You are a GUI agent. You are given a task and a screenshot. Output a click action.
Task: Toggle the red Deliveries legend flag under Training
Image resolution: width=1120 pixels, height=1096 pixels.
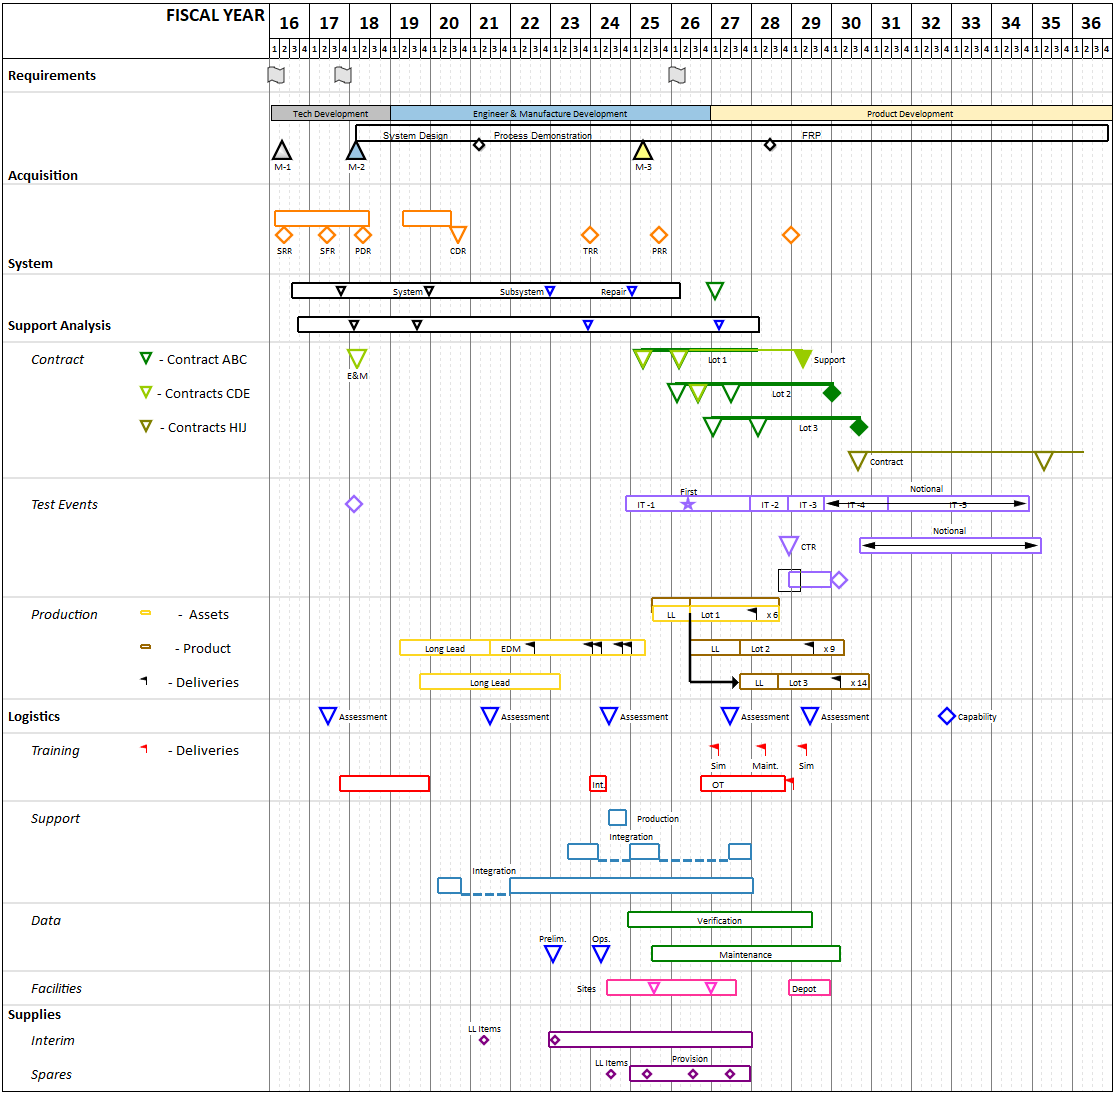click(x=143, y=749)
